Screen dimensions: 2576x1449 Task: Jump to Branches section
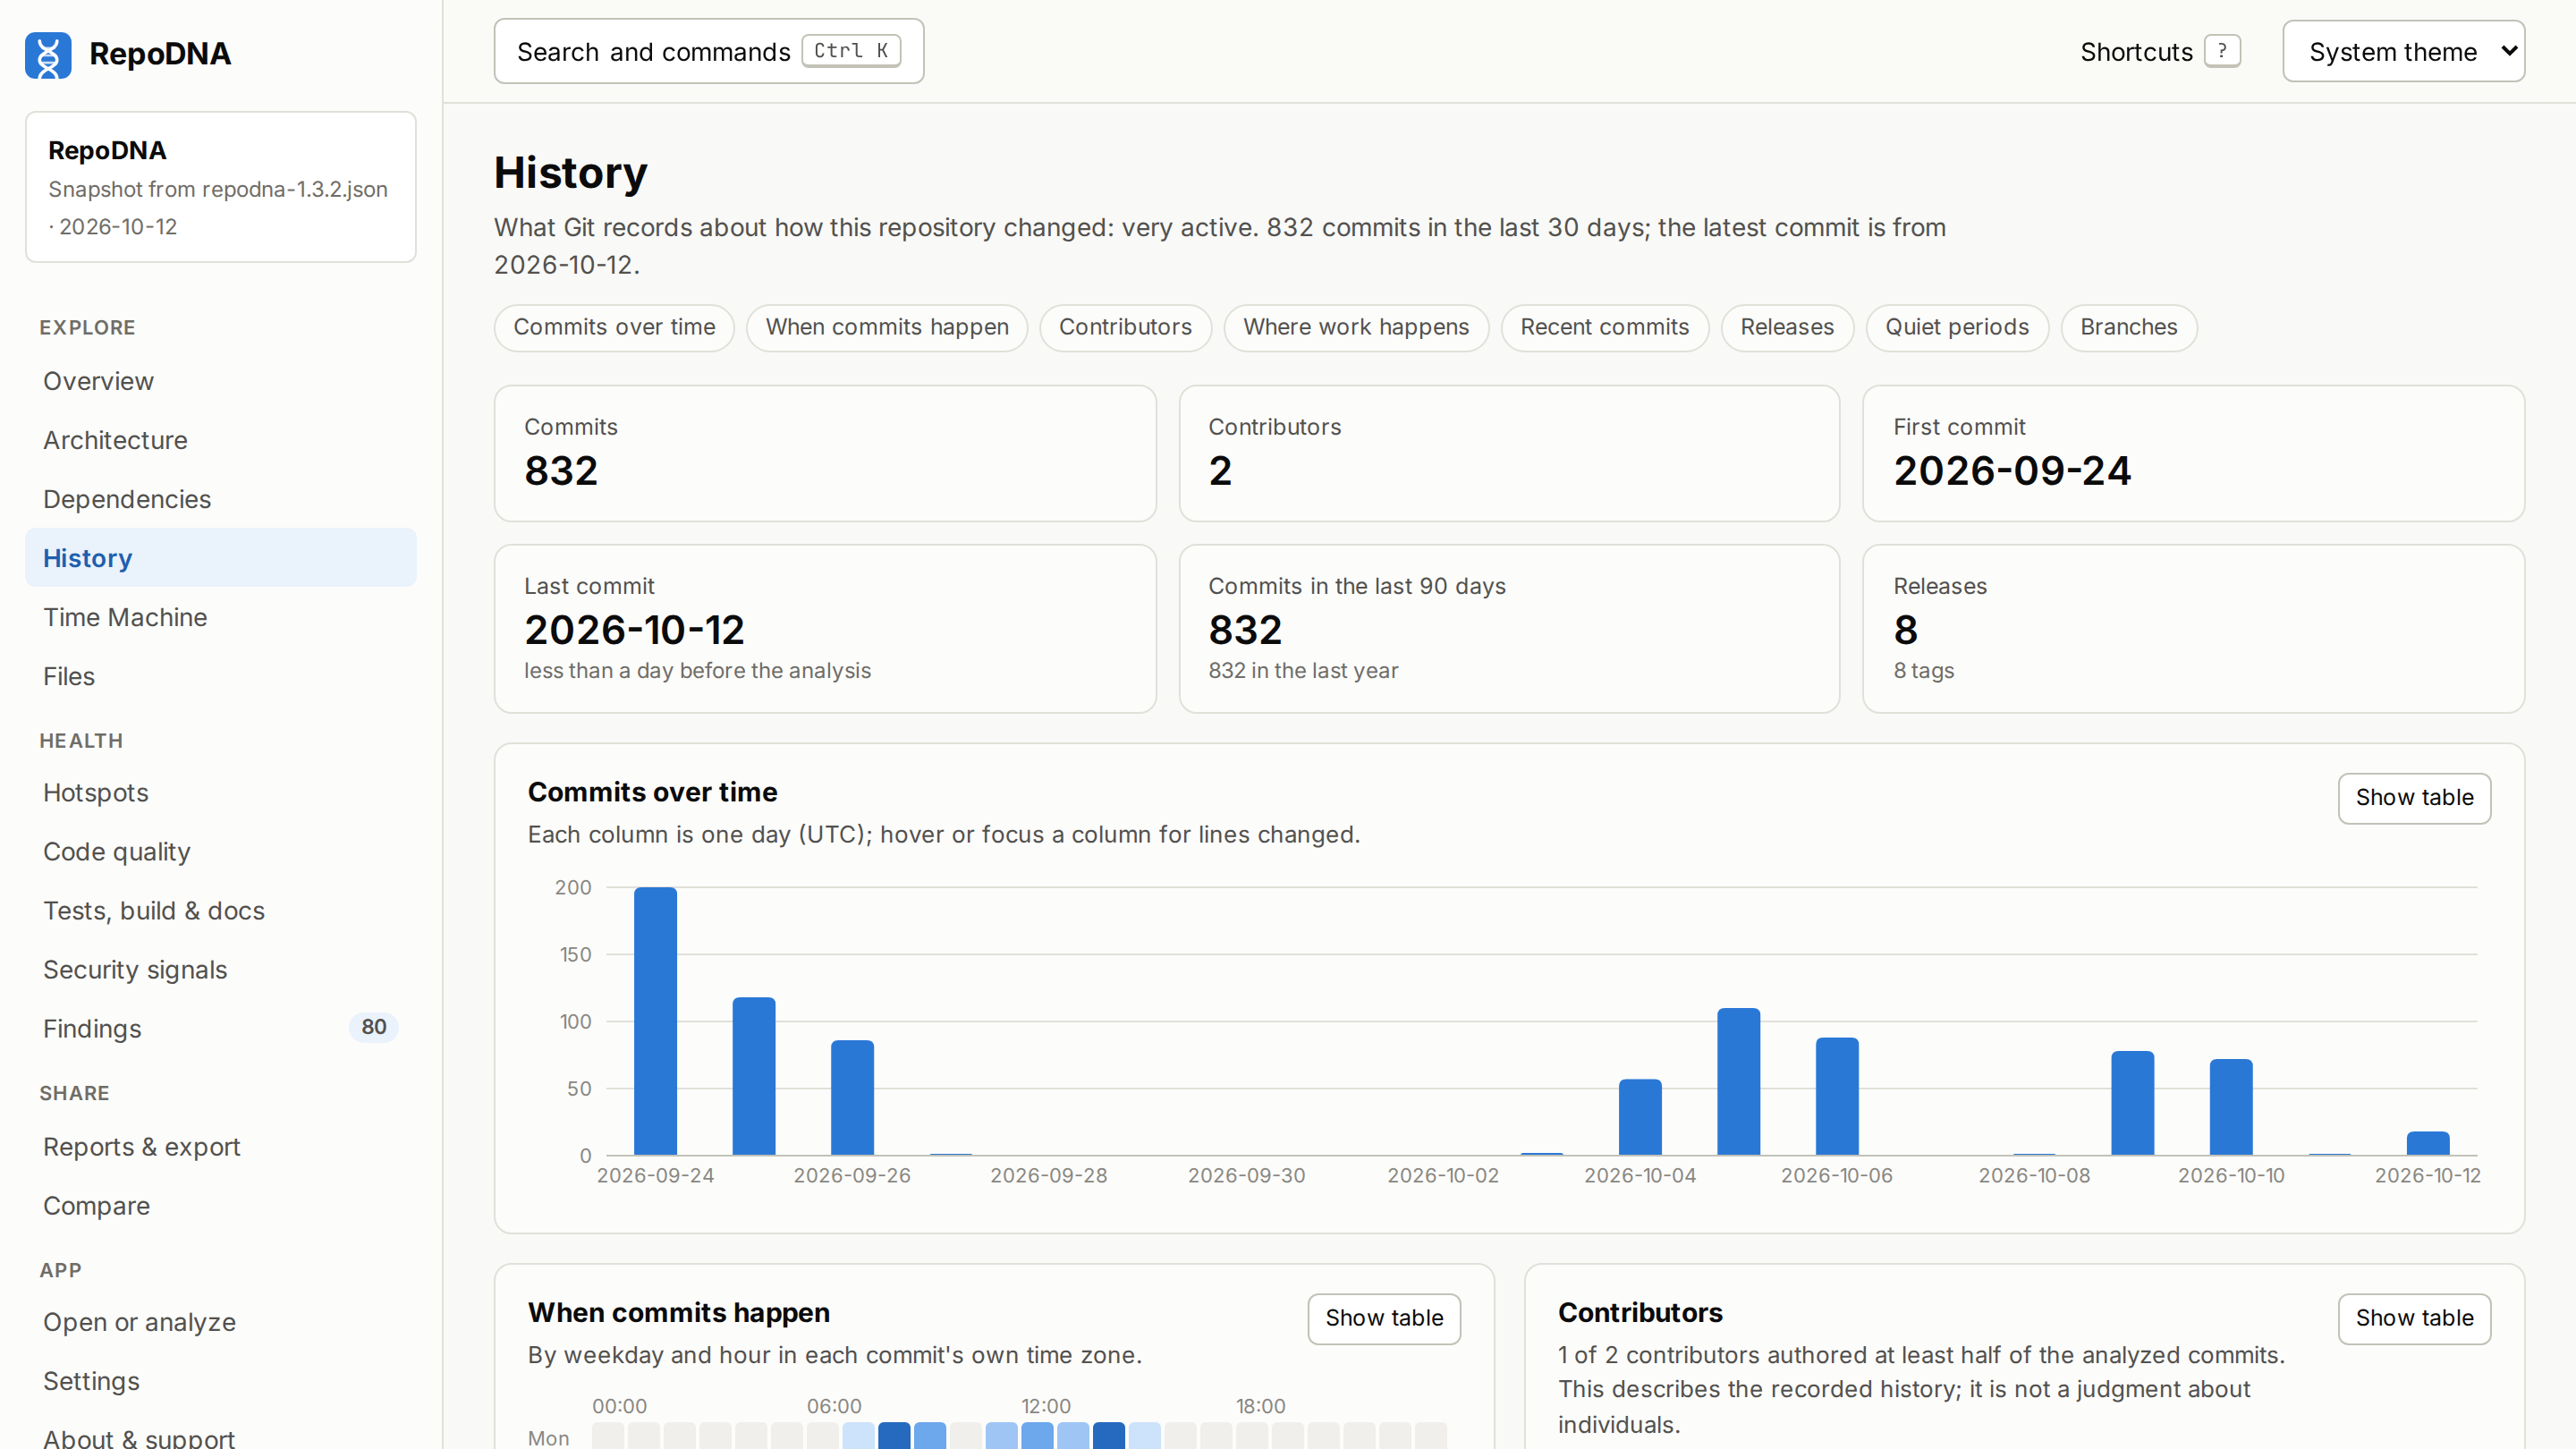click(x=2128, y=327)
